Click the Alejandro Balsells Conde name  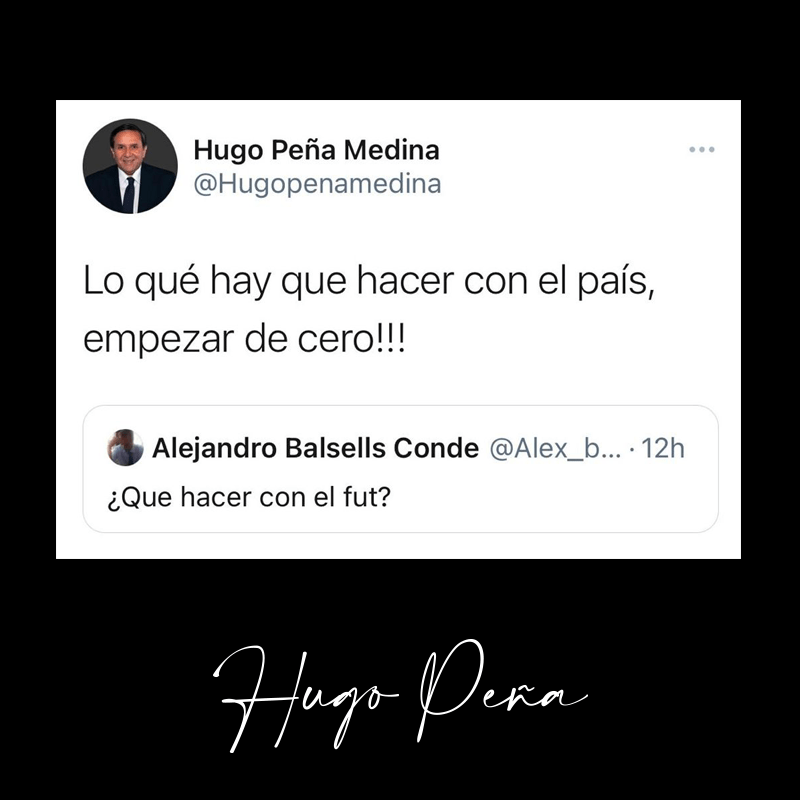pos(315,448)
